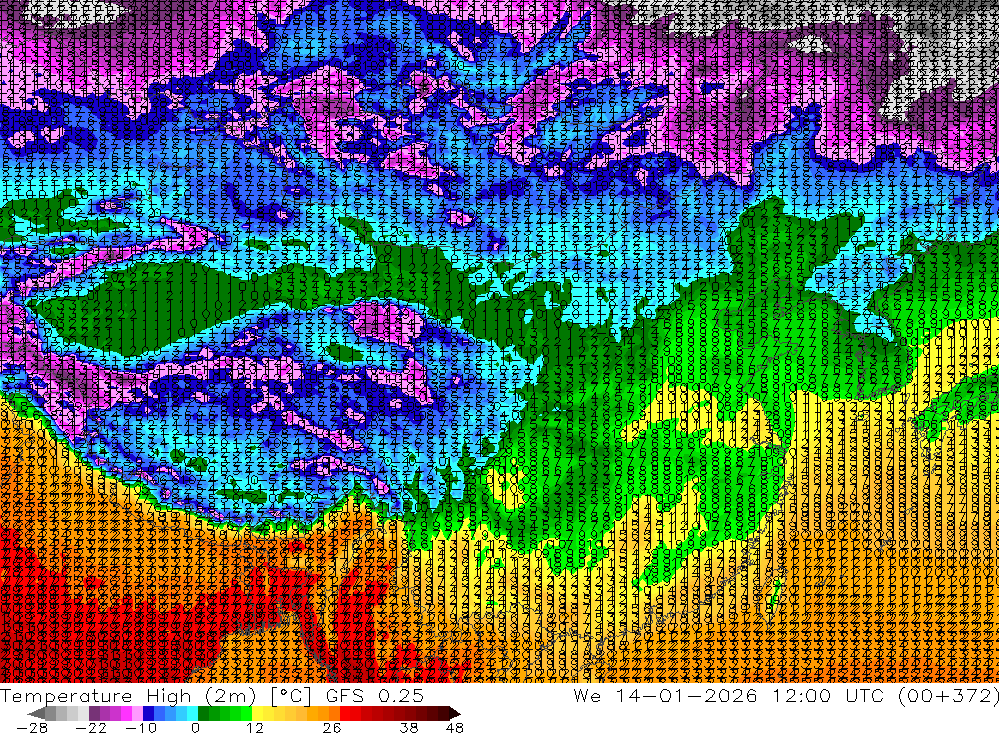Click the '0' legend value
Viewport: 1000px width, 733px height.
point(196,728)
